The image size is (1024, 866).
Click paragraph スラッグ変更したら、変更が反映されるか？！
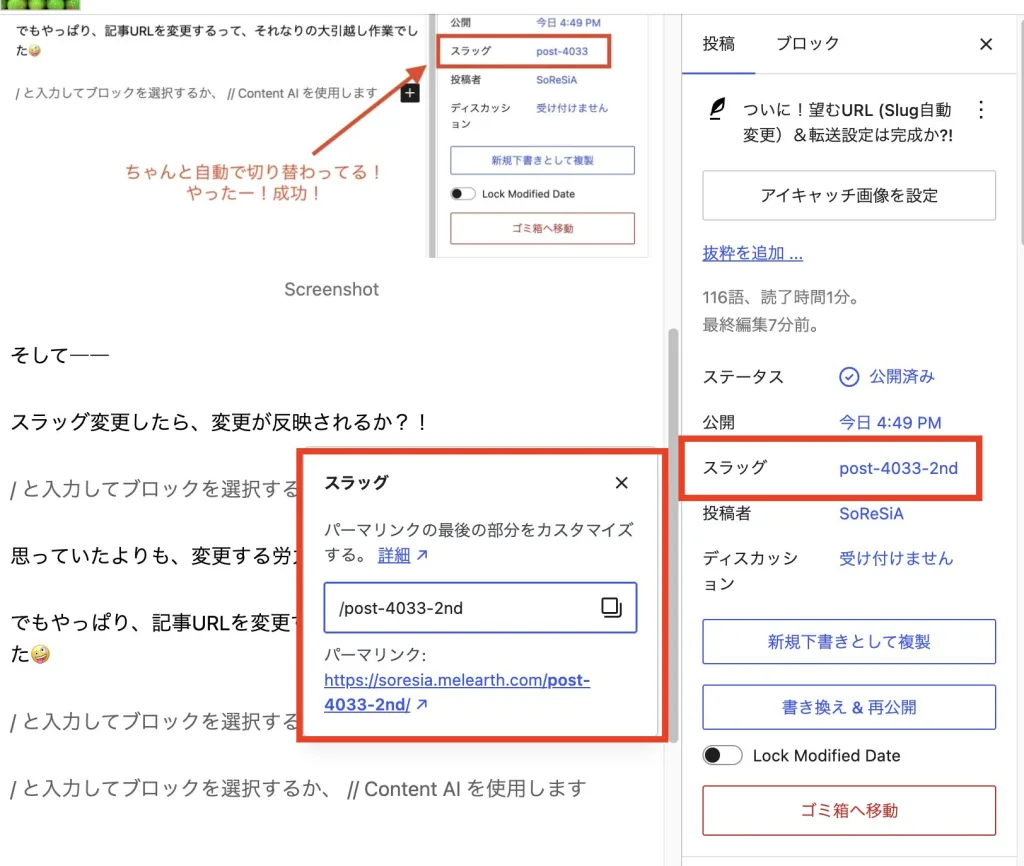220,422
